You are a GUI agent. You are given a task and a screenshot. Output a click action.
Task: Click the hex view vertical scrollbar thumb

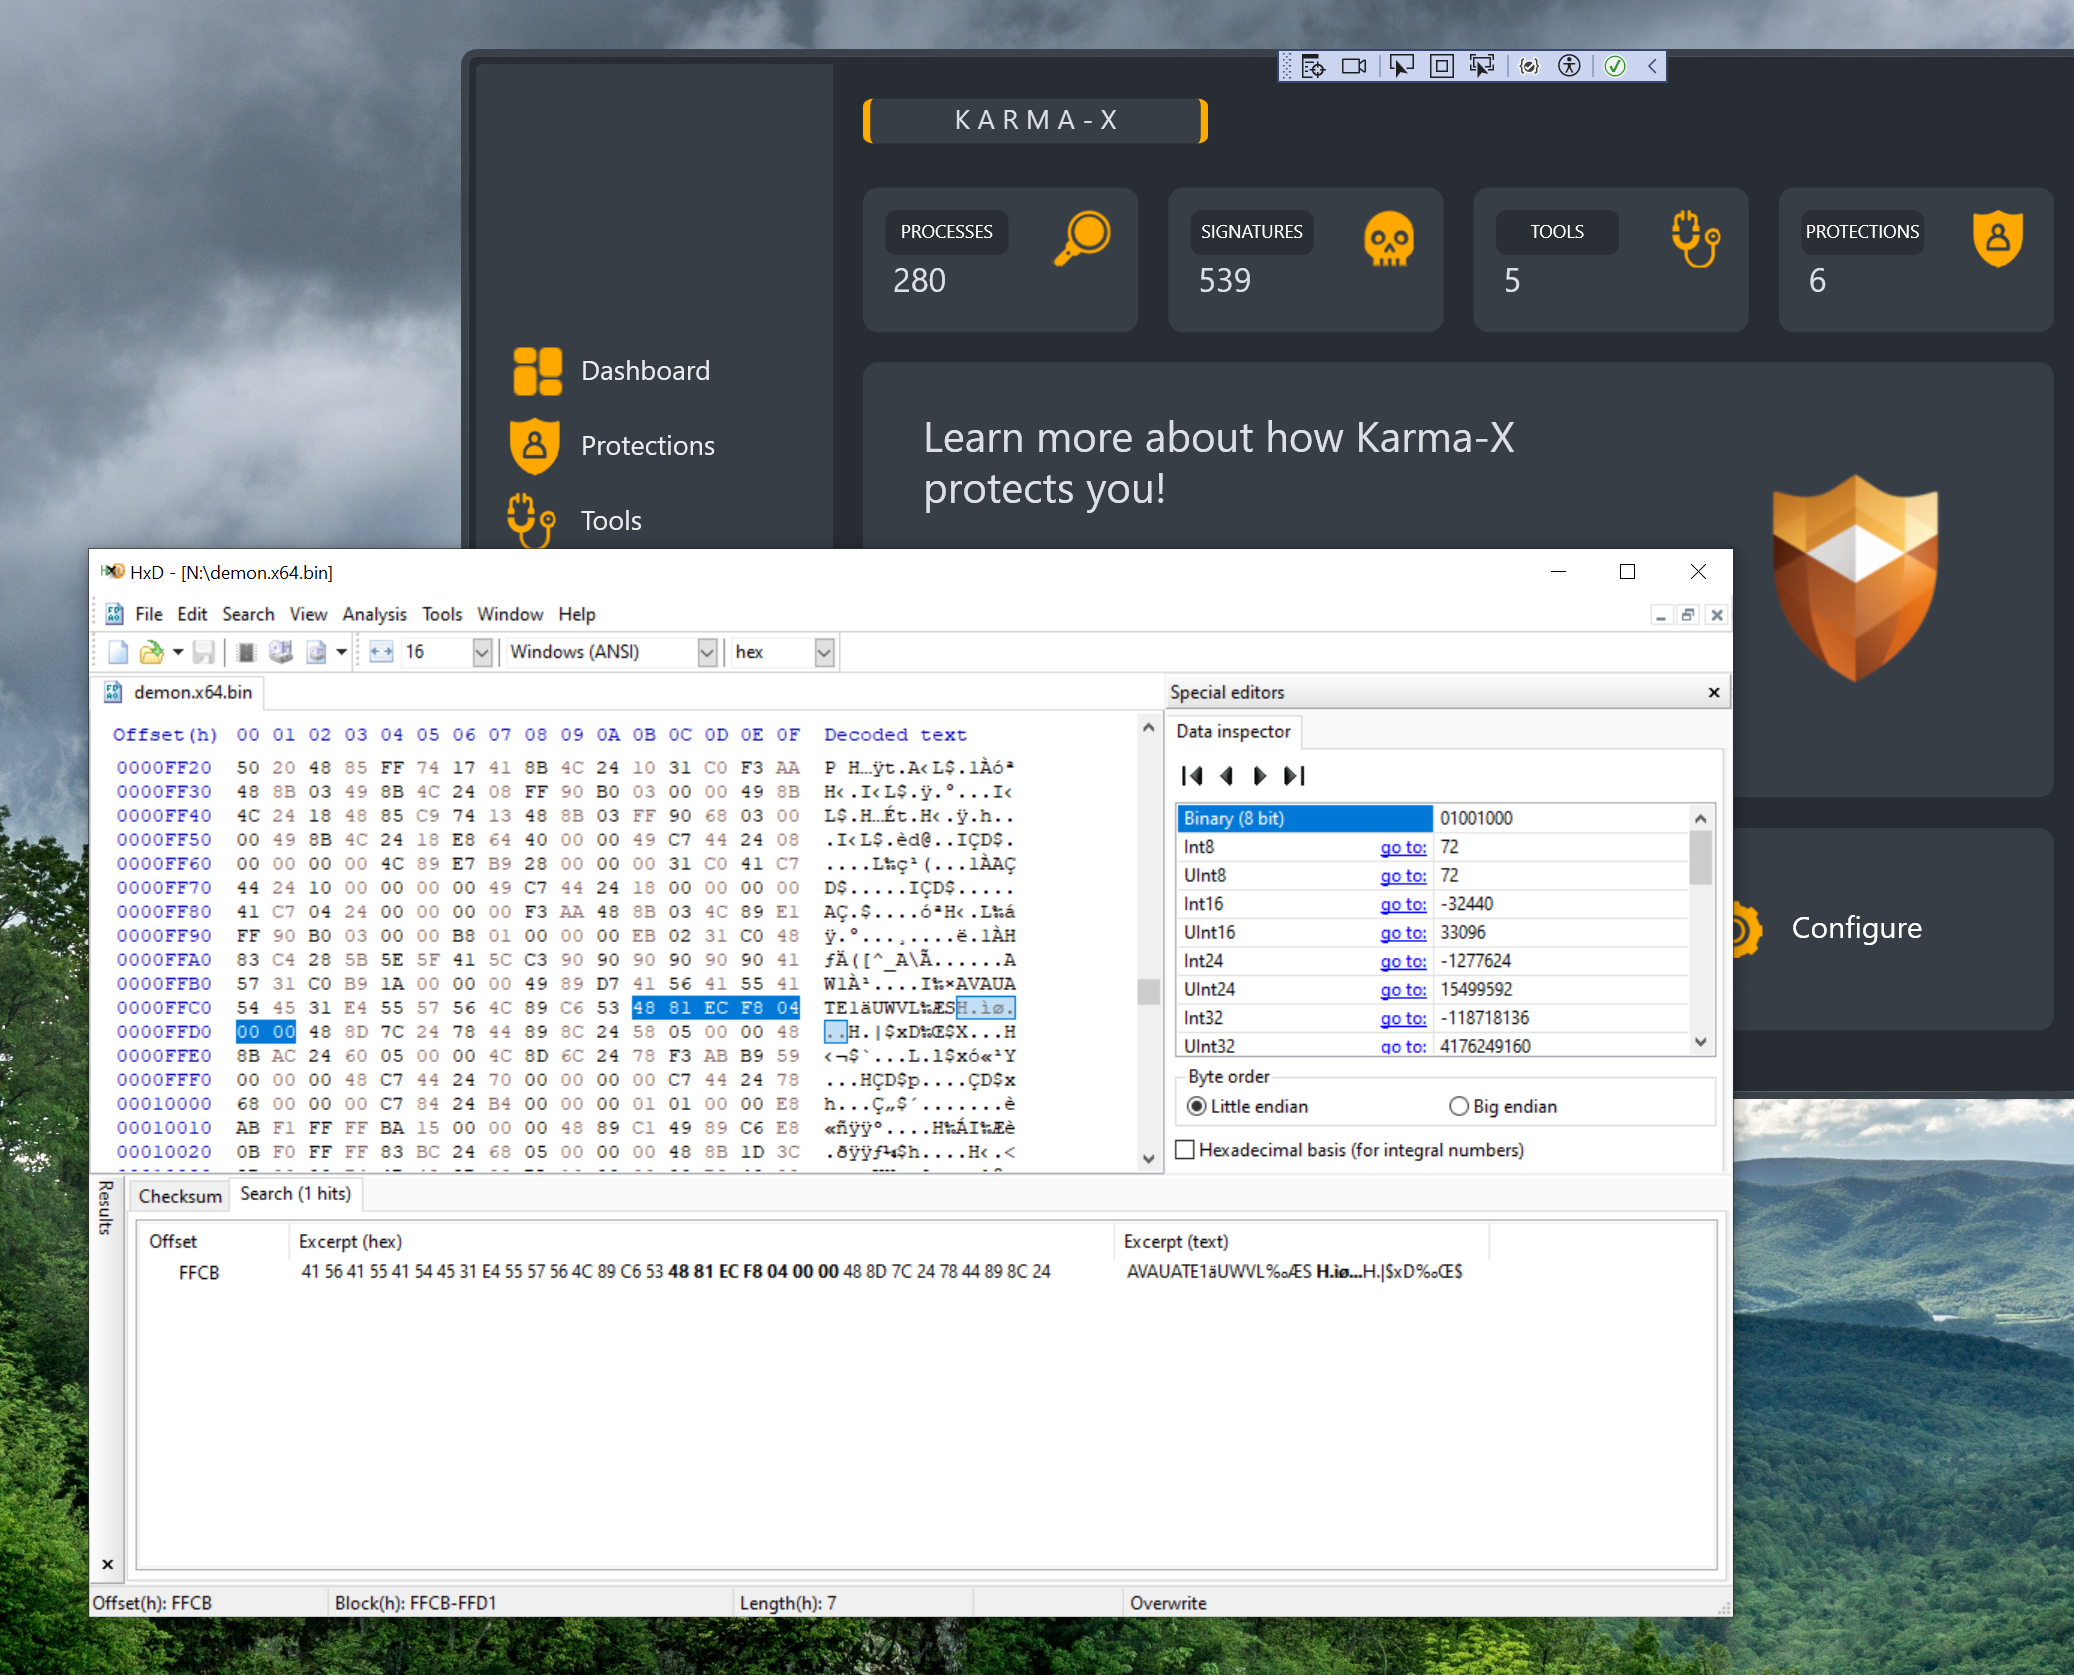[x=1148, y=991]
